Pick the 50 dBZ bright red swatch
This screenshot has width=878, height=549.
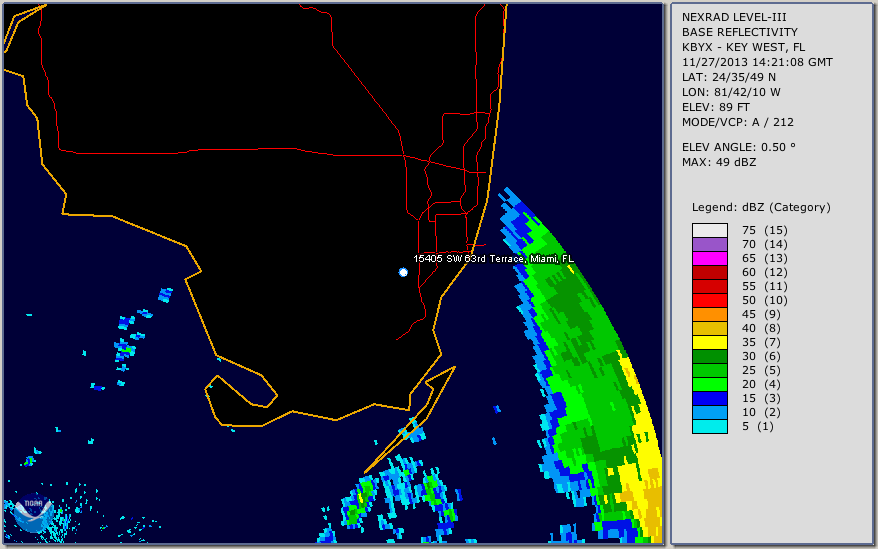pos(709,300)
